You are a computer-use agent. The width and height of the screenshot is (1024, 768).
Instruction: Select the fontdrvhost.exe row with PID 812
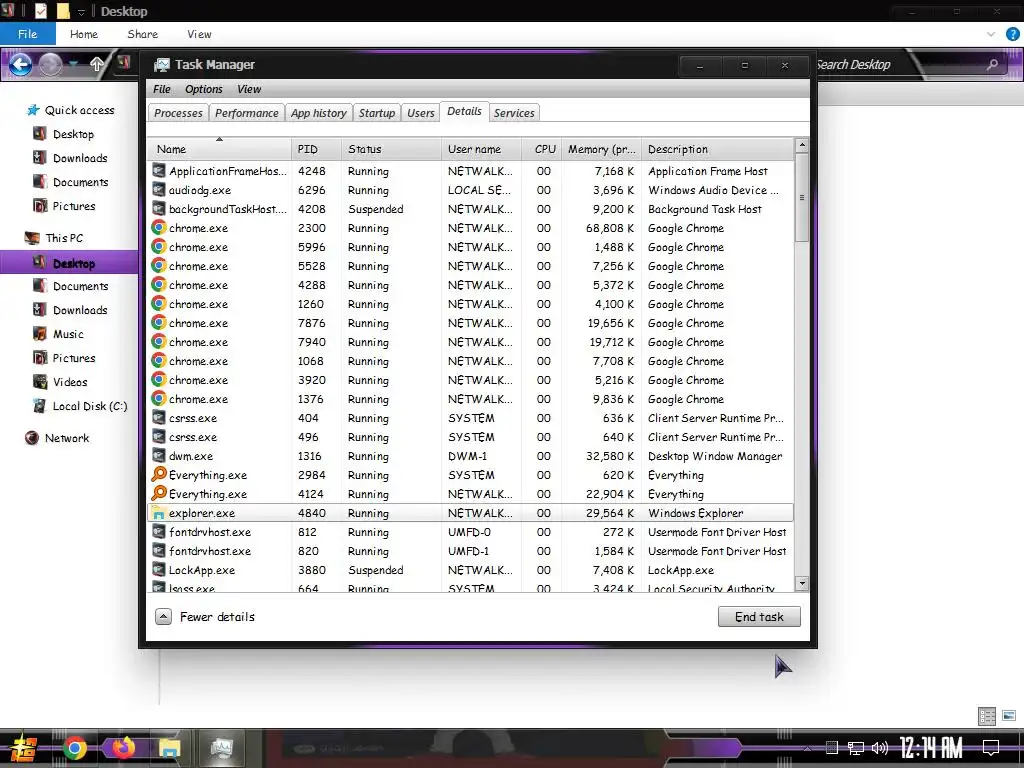point(471,532)
